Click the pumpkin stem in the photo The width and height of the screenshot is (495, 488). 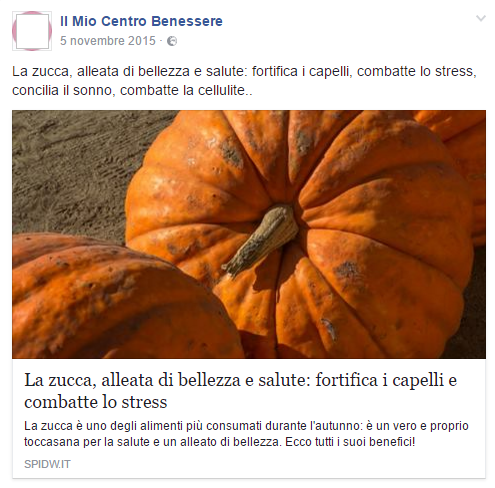pyautogui.click(x=262, y=239)
